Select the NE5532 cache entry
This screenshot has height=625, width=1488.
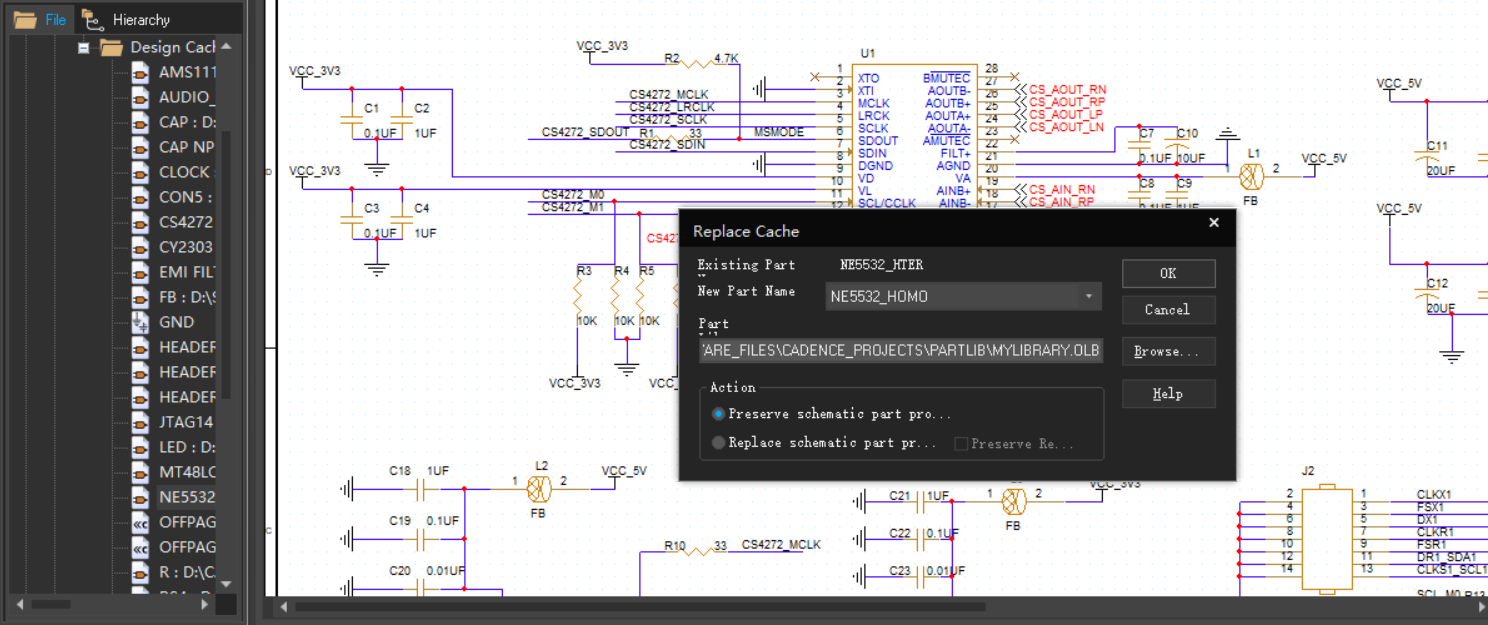187,497
